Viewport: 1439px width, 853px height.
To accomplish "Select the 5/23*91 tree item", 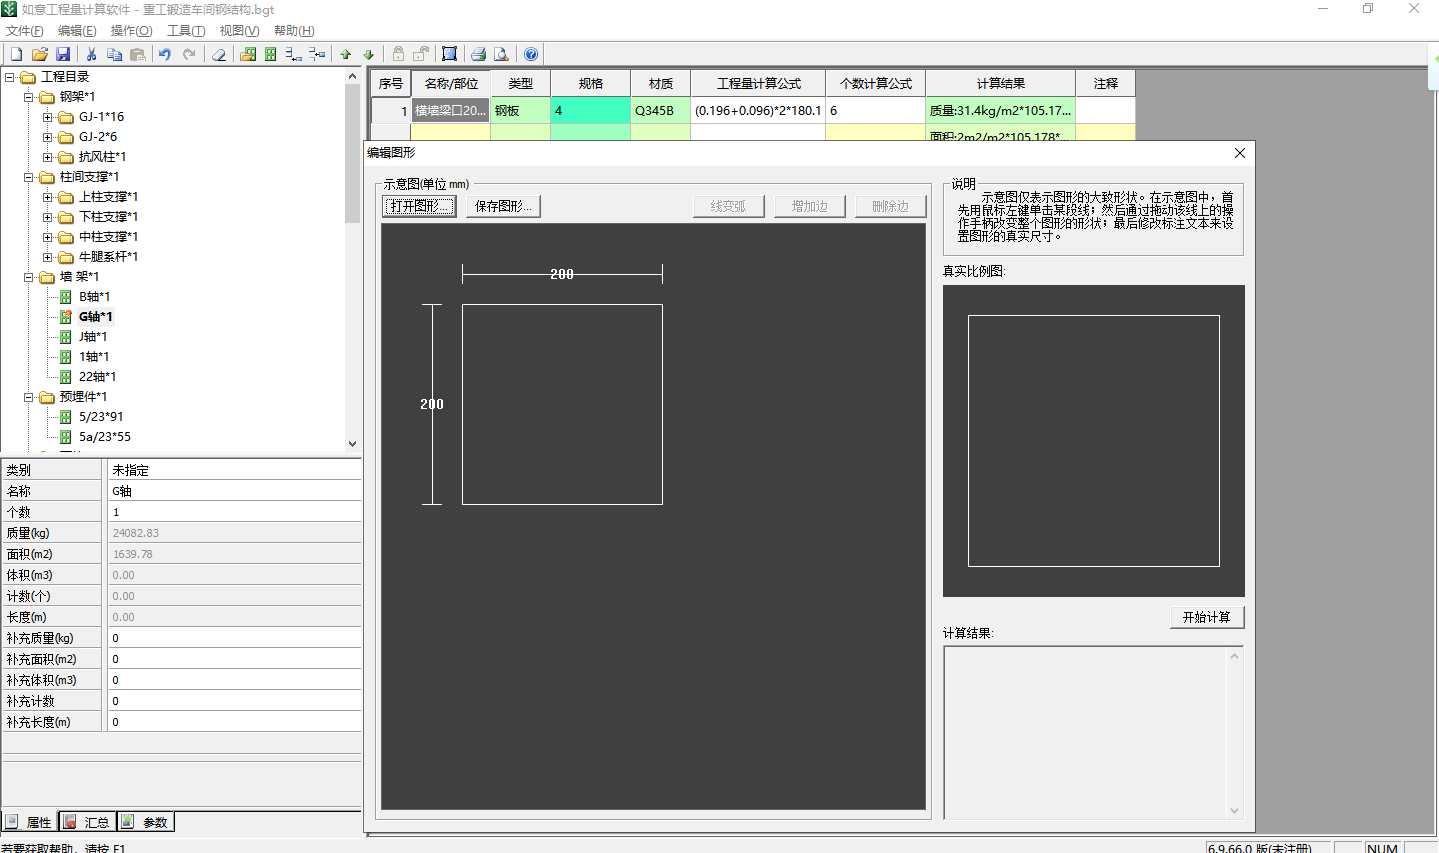I will point(101,417).
